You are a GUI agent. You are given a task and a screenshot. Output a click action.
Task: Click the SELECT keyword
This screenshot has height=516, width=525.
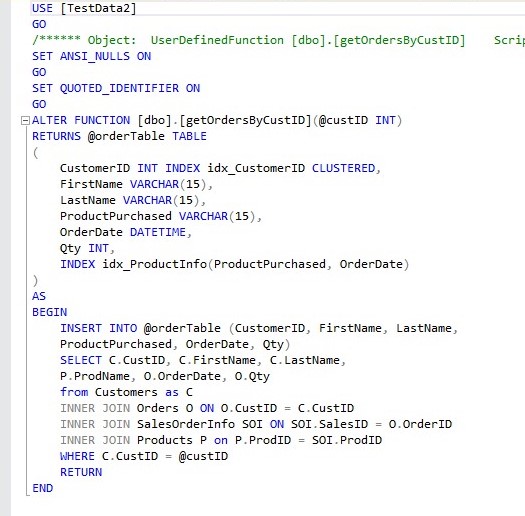(81, 360)
